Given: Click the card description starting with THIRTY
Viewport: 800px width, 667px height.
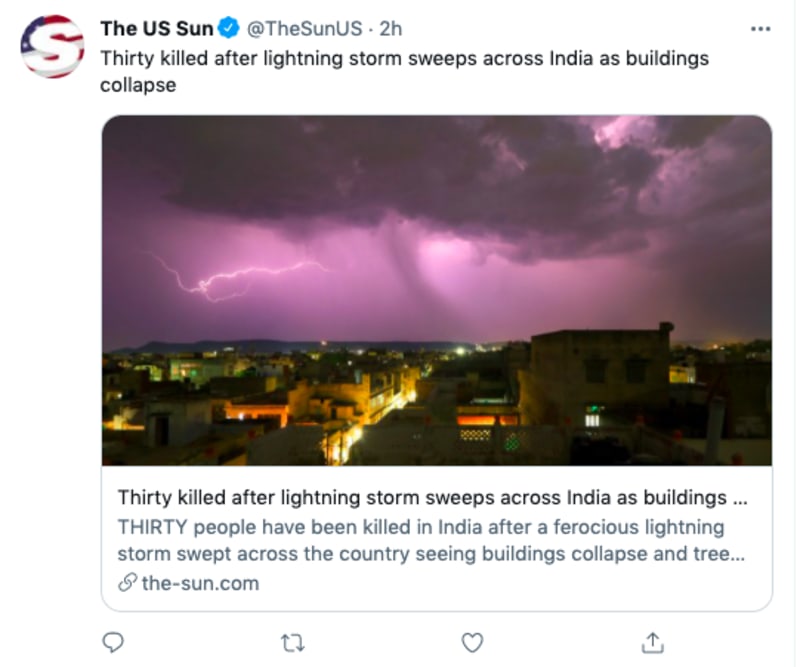Looking at the screenshot, I should click(430, 540).
